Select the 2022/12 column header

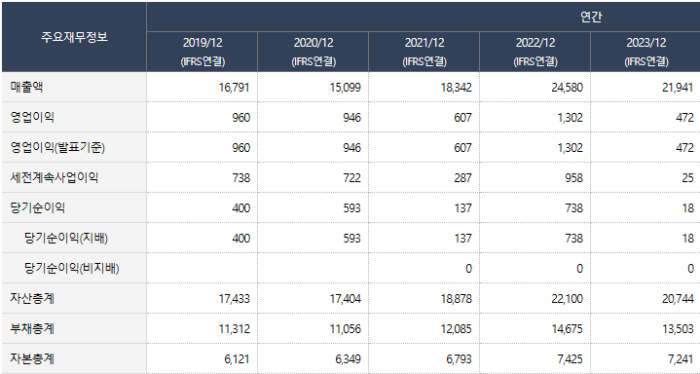(535, 52)
